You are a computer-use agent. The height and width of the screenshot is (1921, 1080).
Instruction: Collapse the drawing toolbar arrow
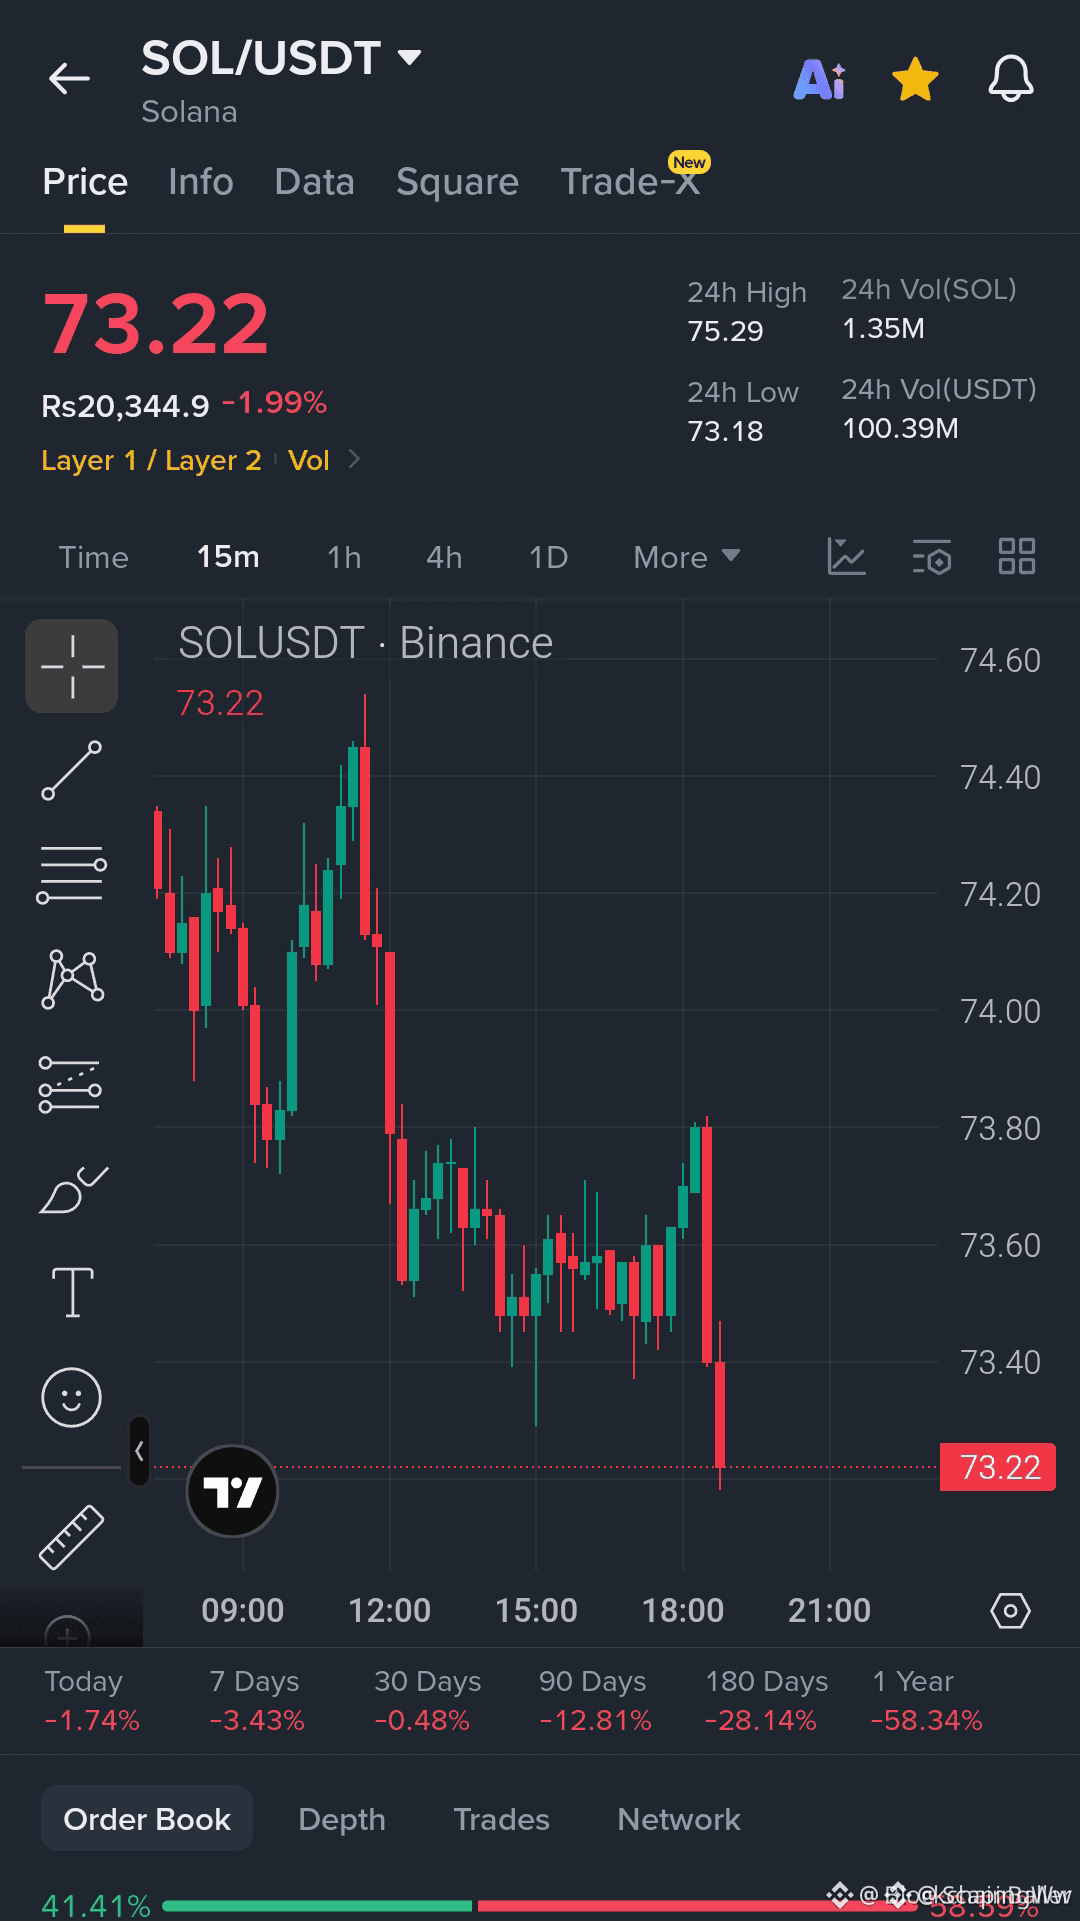(x=139, y=1451)
